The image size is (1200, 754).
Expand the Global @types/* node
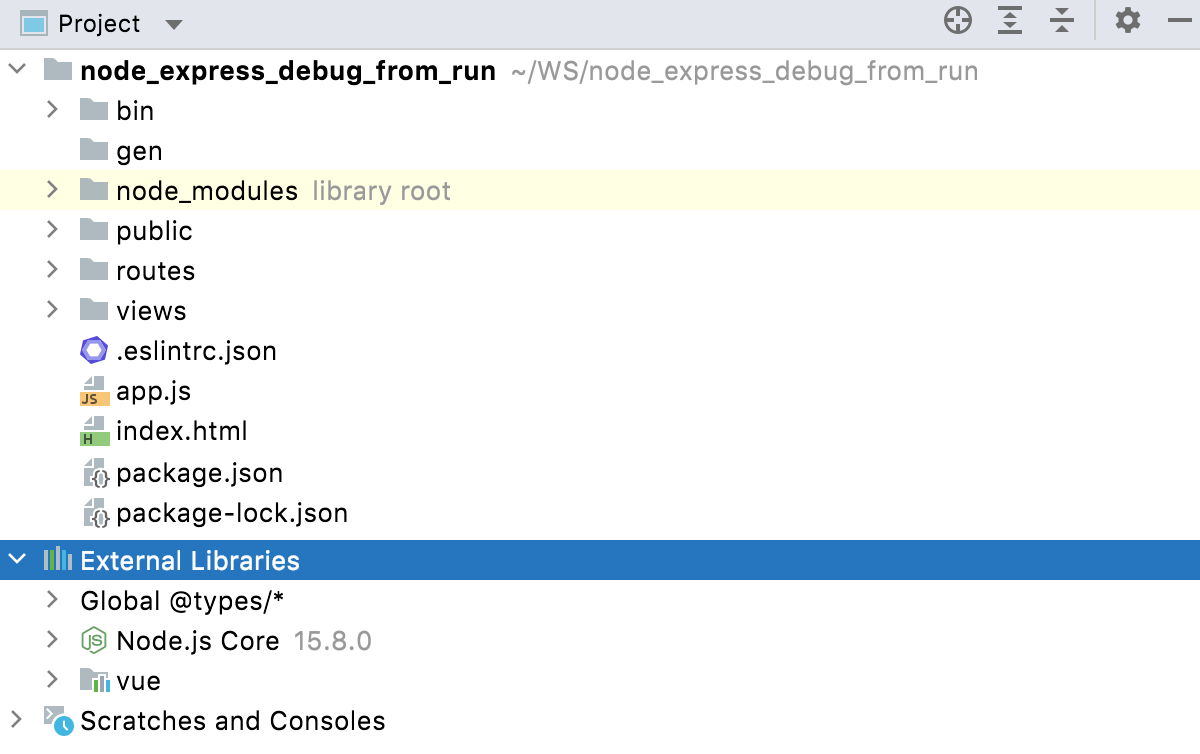tap(51, 600)
